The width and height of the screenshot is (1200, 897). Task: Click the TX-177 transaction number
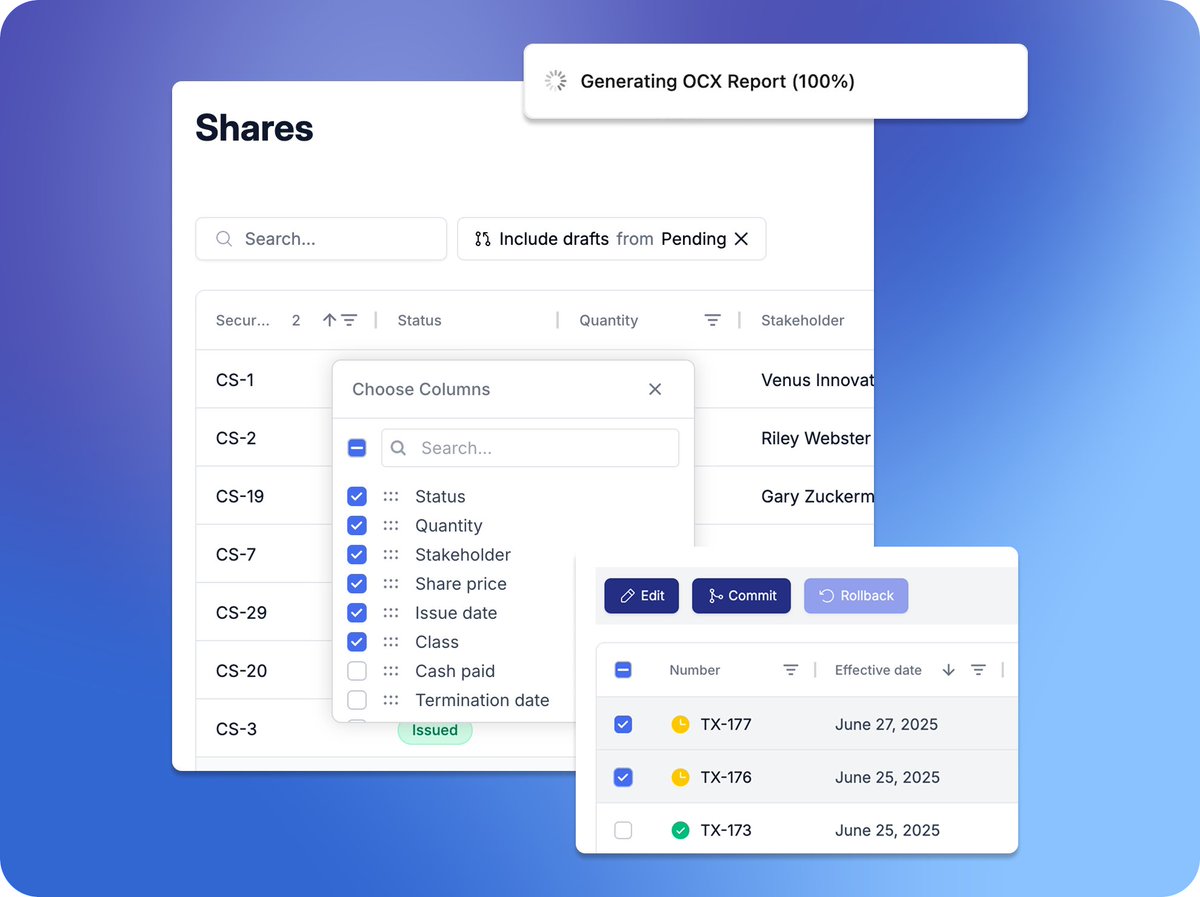(x=726, y=724)
